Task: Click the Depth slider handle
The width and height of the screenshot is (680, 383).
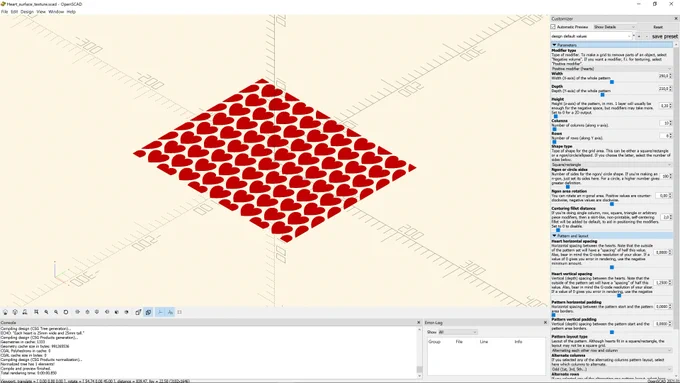Action: (x=602, y=95)
